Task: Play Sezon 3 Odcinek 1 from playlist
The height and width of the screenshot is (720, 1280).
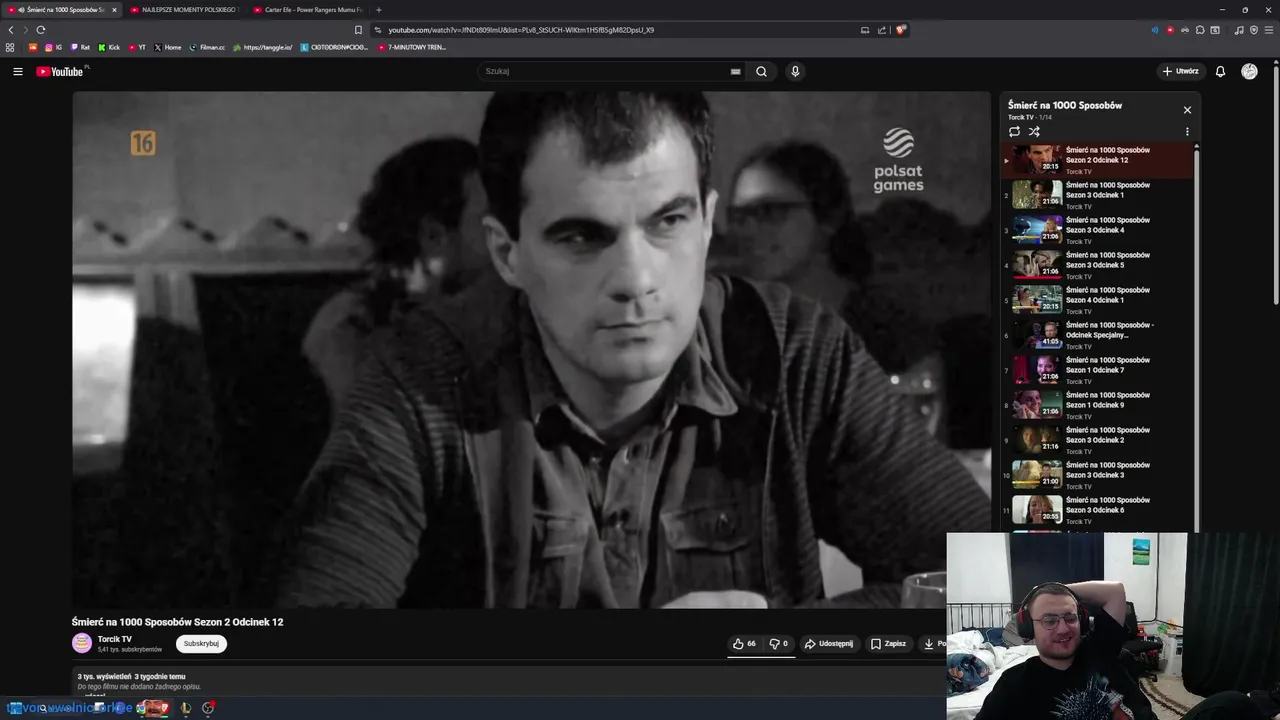Action: pos(1097,194)
